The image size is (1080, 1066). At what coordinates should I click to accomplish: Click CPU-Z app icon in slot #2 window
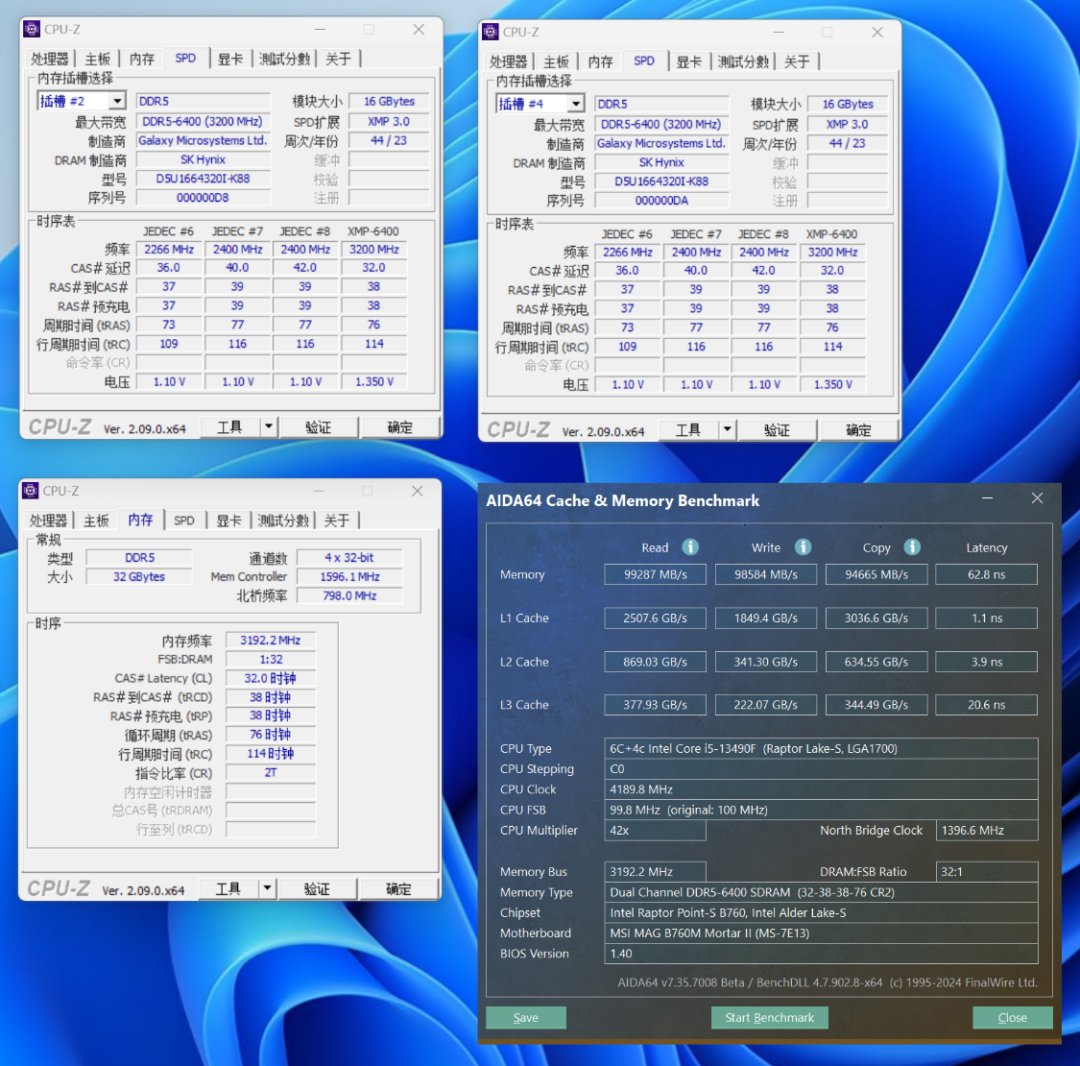point(31,29)
